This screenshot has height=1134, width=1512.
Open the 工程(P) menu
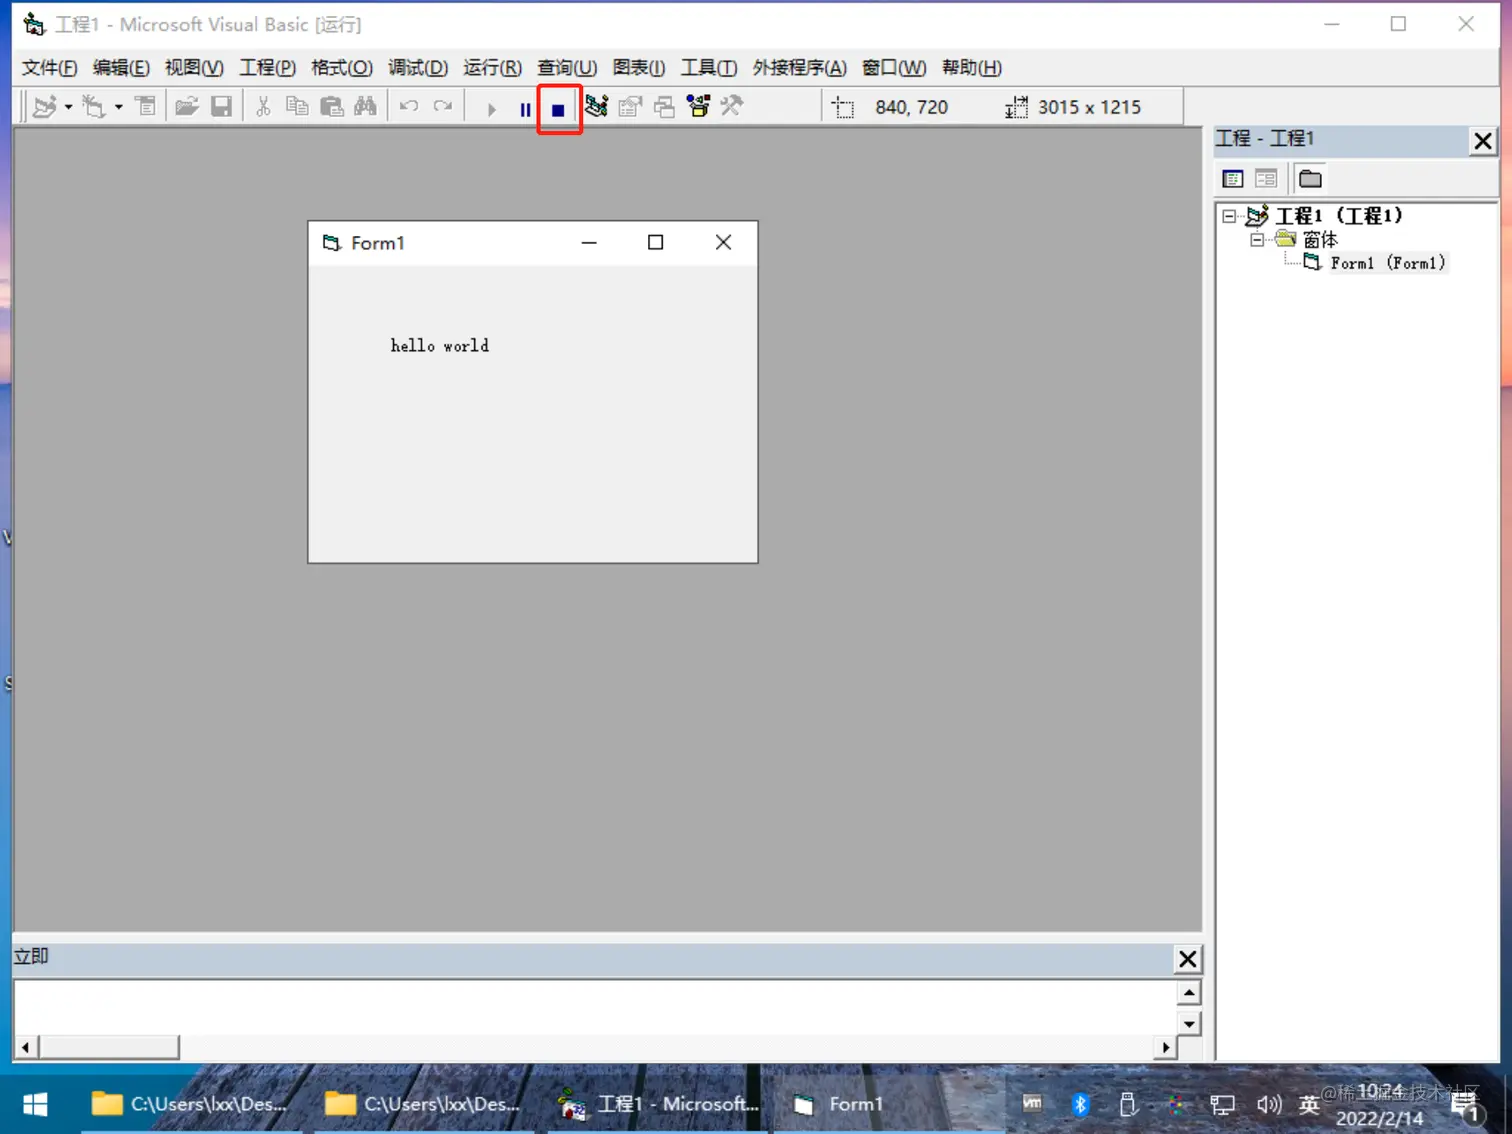(267, 67)
